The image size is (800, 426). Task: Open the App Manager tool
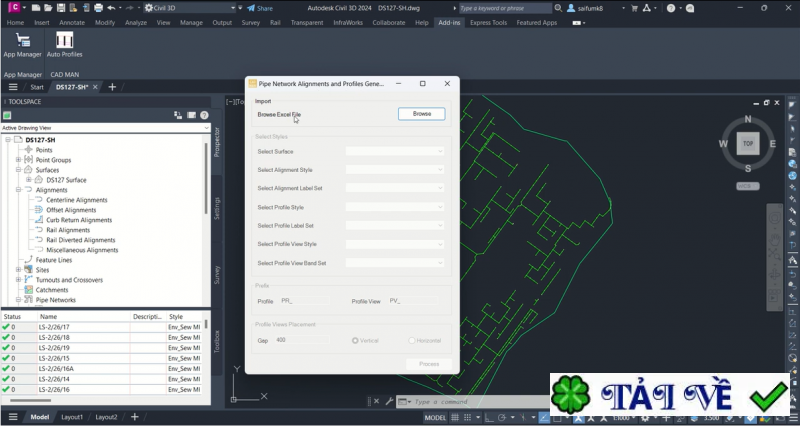click(x=22, y=41)
